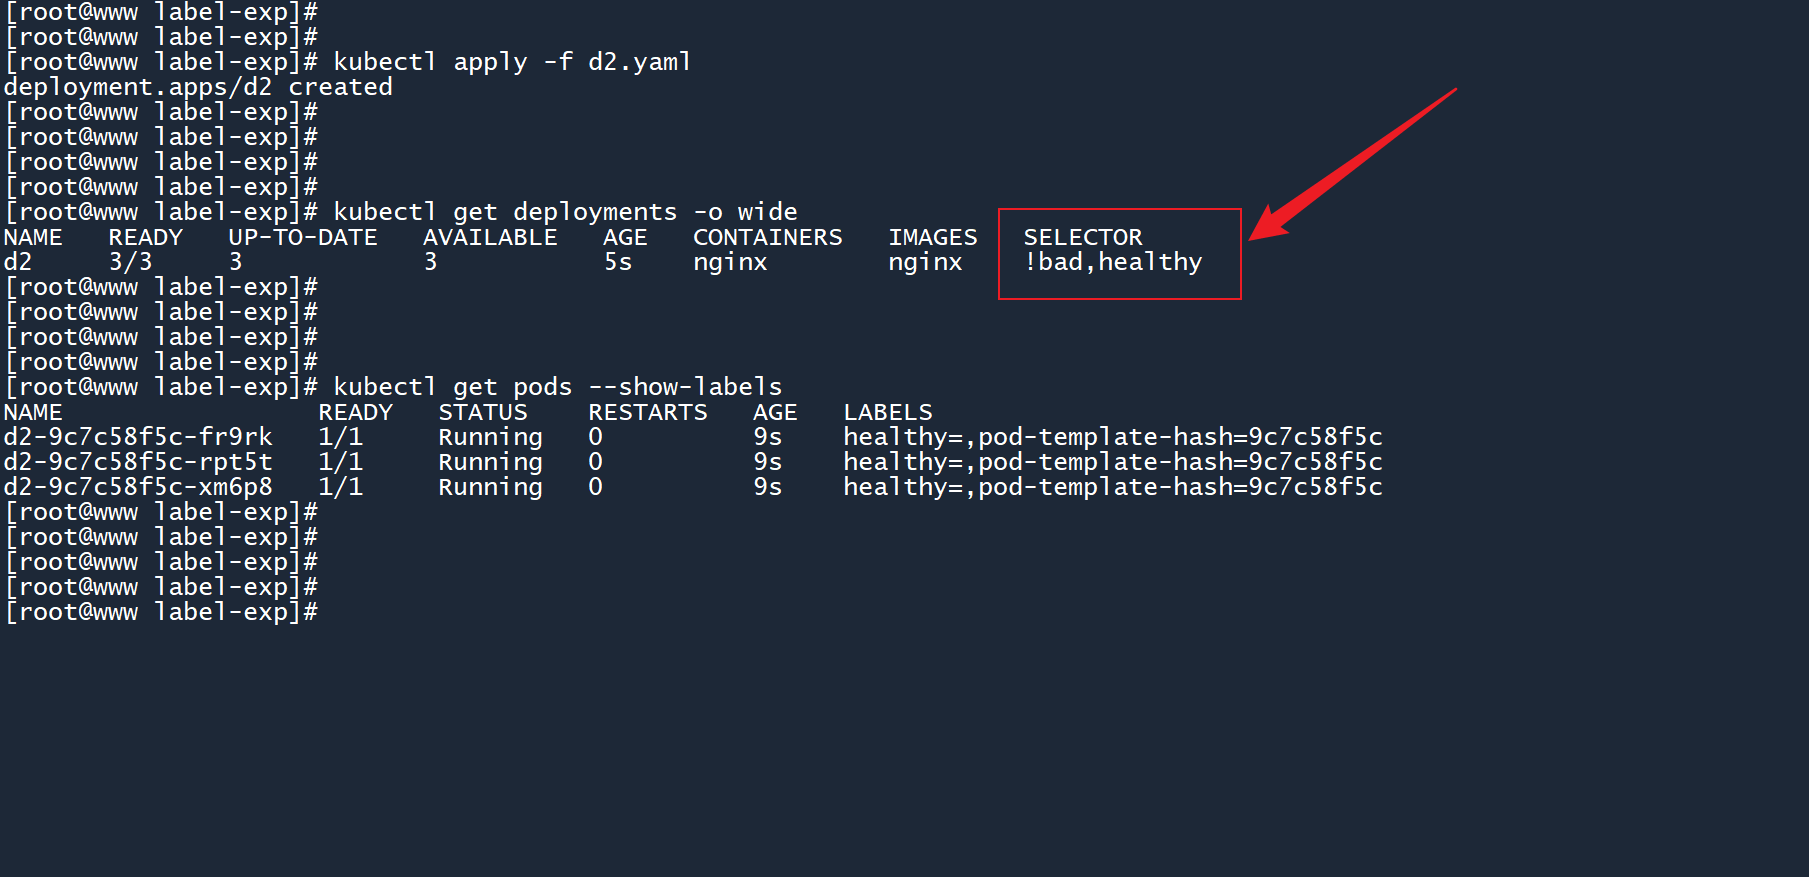Click the '3/3' ready value
This screenshot has width=1809, height=877.
pos(131,262)
